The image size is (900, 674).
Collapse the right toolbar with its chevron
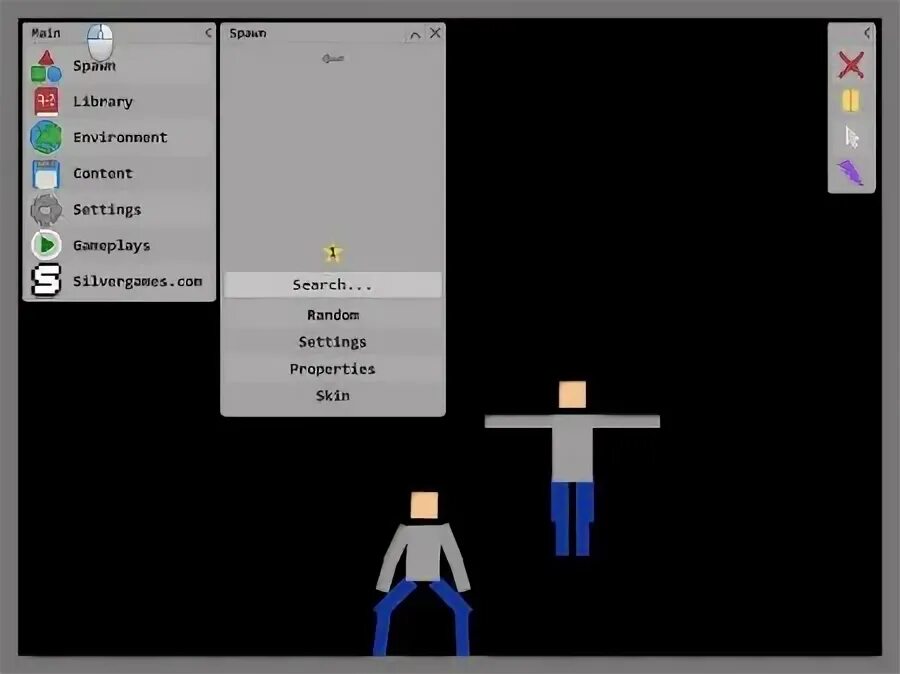click(x=868, y=30)
